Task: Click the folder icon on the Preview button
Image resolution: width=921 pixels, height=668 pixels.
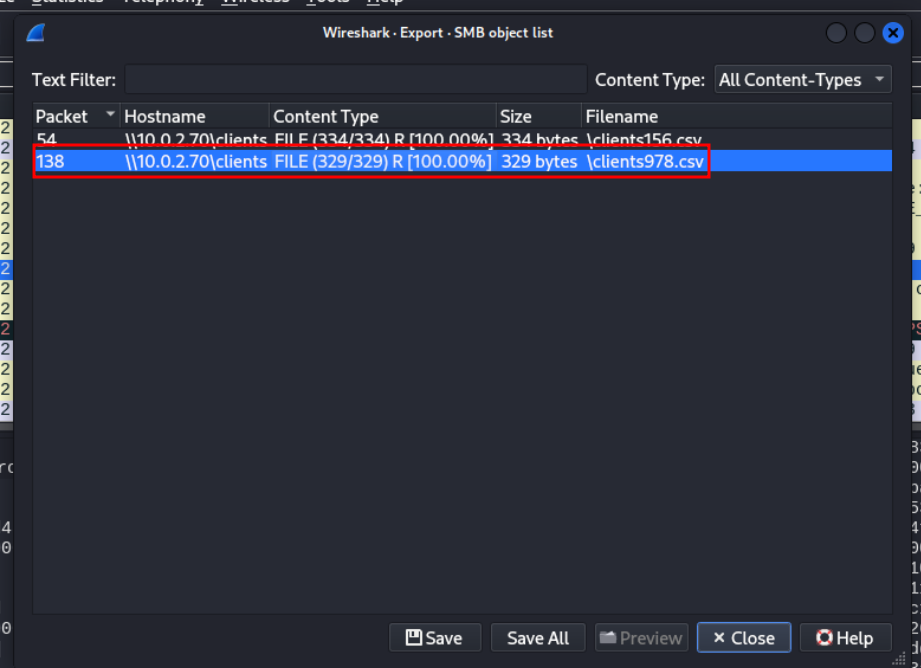Action: coord(607,637)
